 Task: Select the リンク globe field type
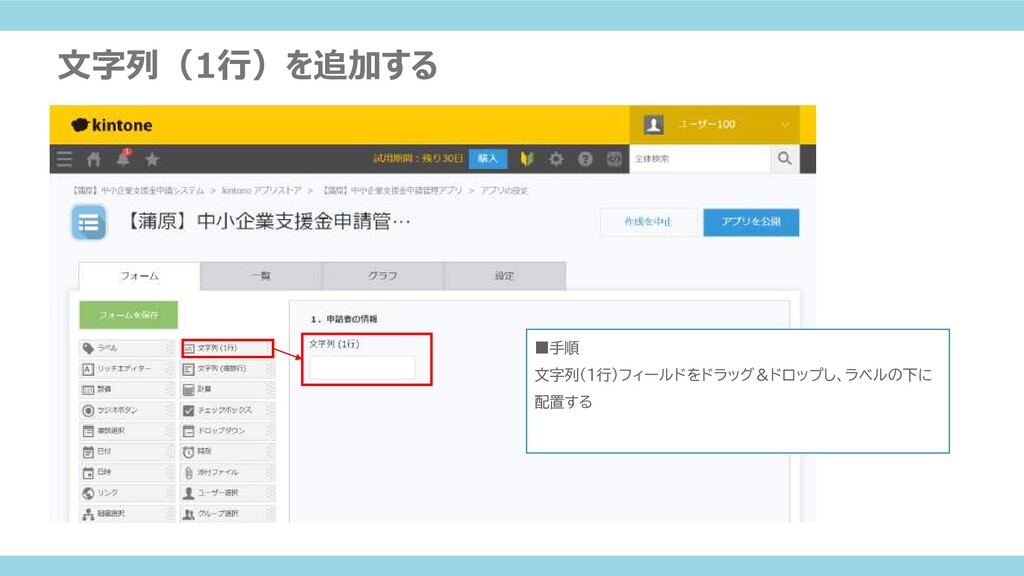127,493
